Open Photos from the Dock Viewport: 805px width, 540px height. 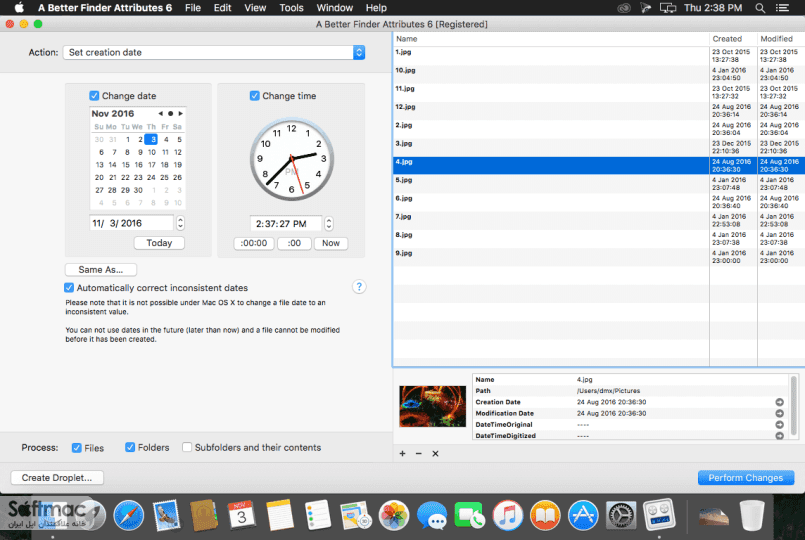394,515
